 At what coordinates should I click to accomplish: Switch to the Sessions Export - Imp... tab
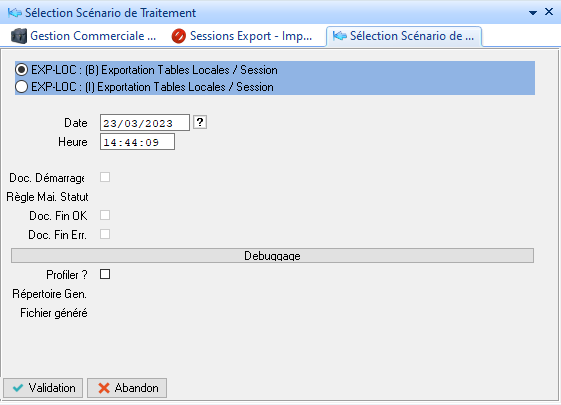point(242,36)
